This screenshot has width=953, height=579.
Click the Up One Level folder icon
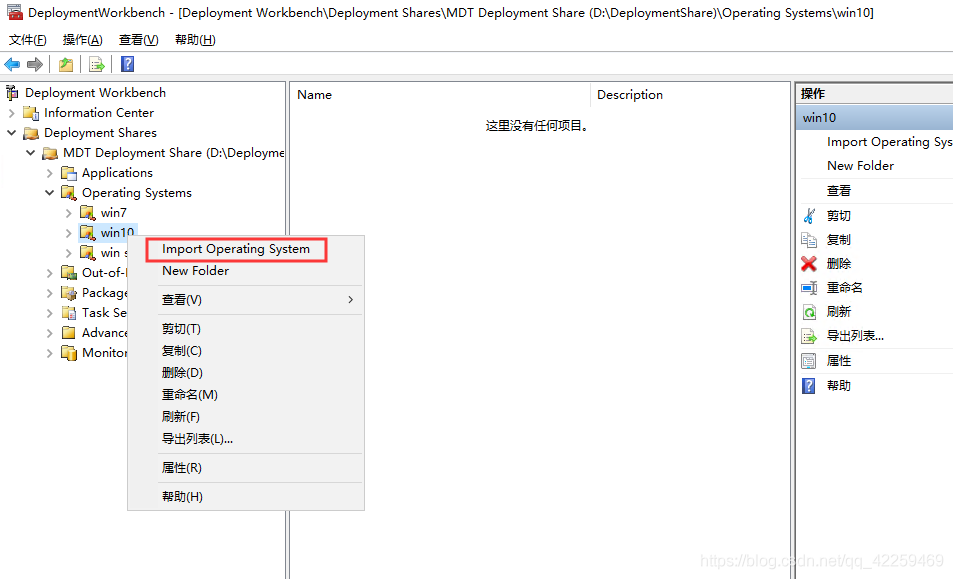(x=66, y=65)
